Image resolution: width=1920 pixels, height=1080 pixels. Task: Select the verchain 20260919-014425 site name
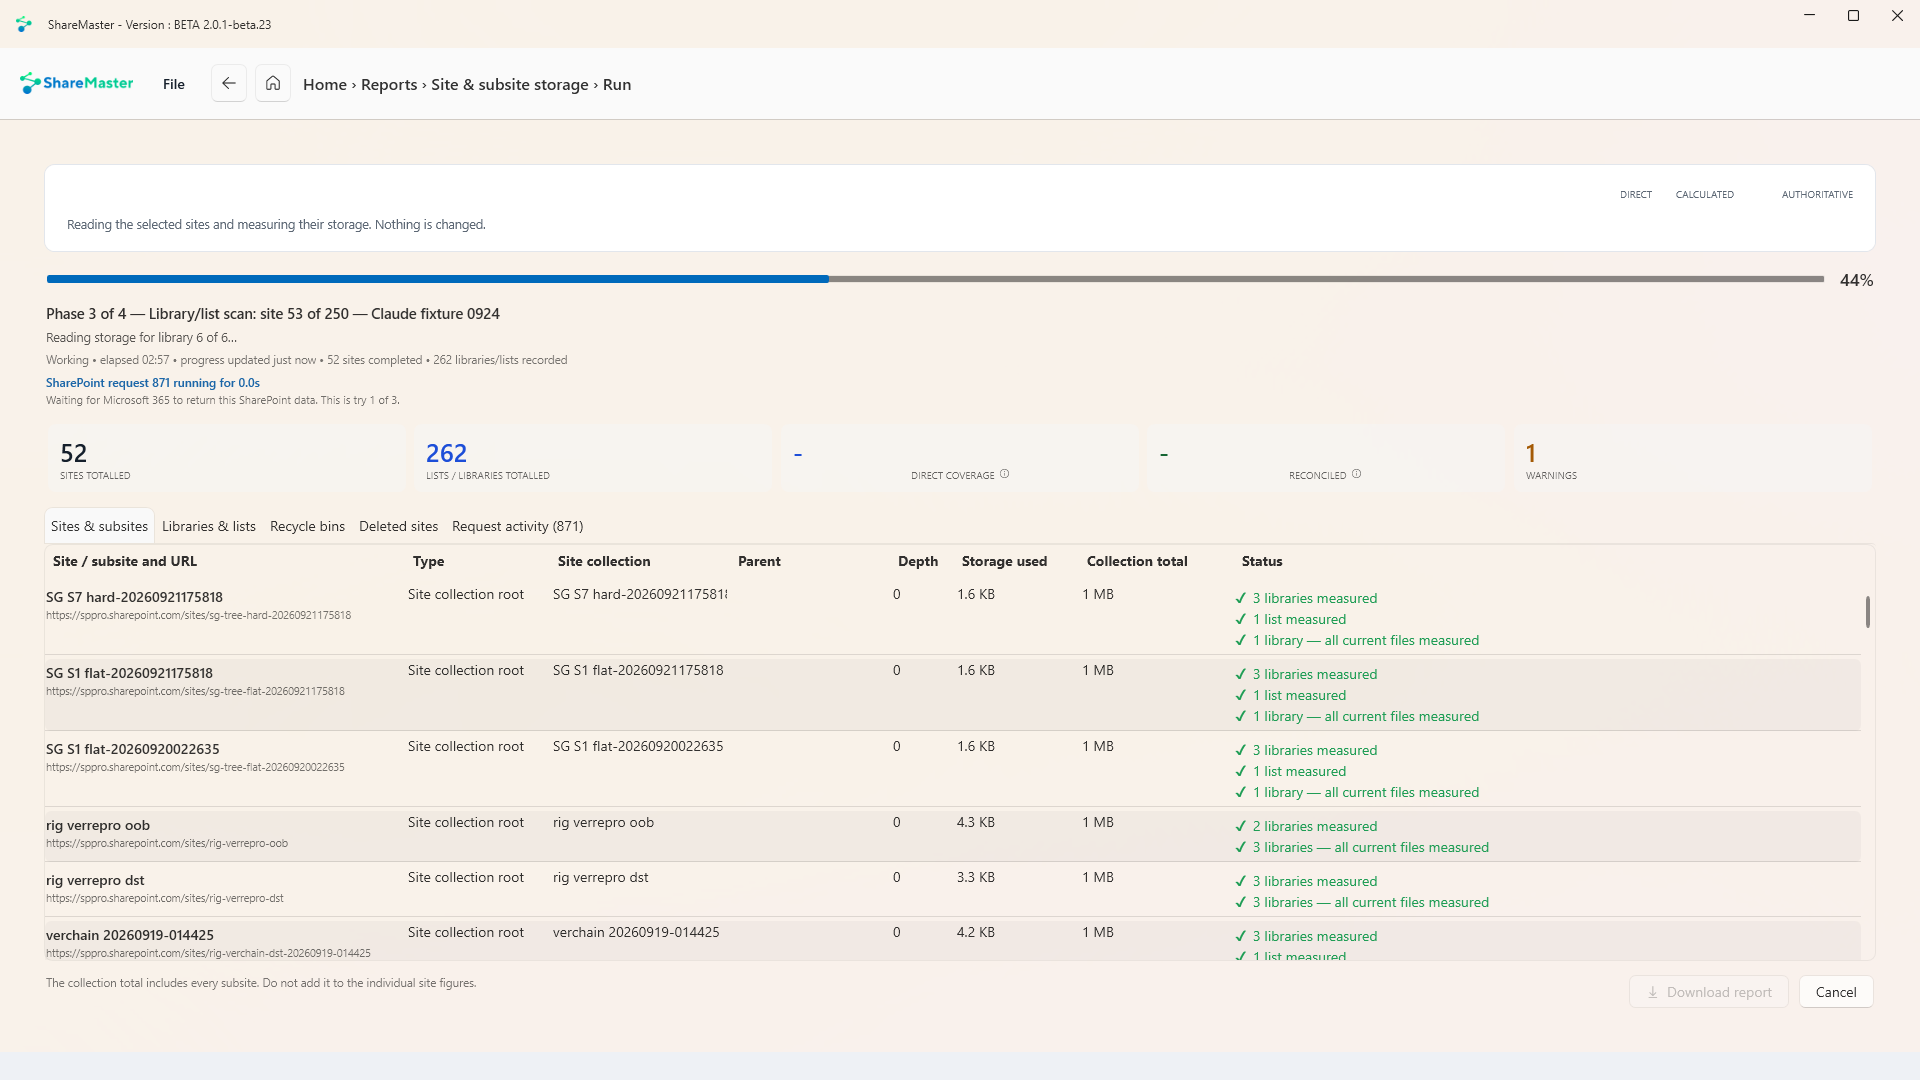(130, 935)
